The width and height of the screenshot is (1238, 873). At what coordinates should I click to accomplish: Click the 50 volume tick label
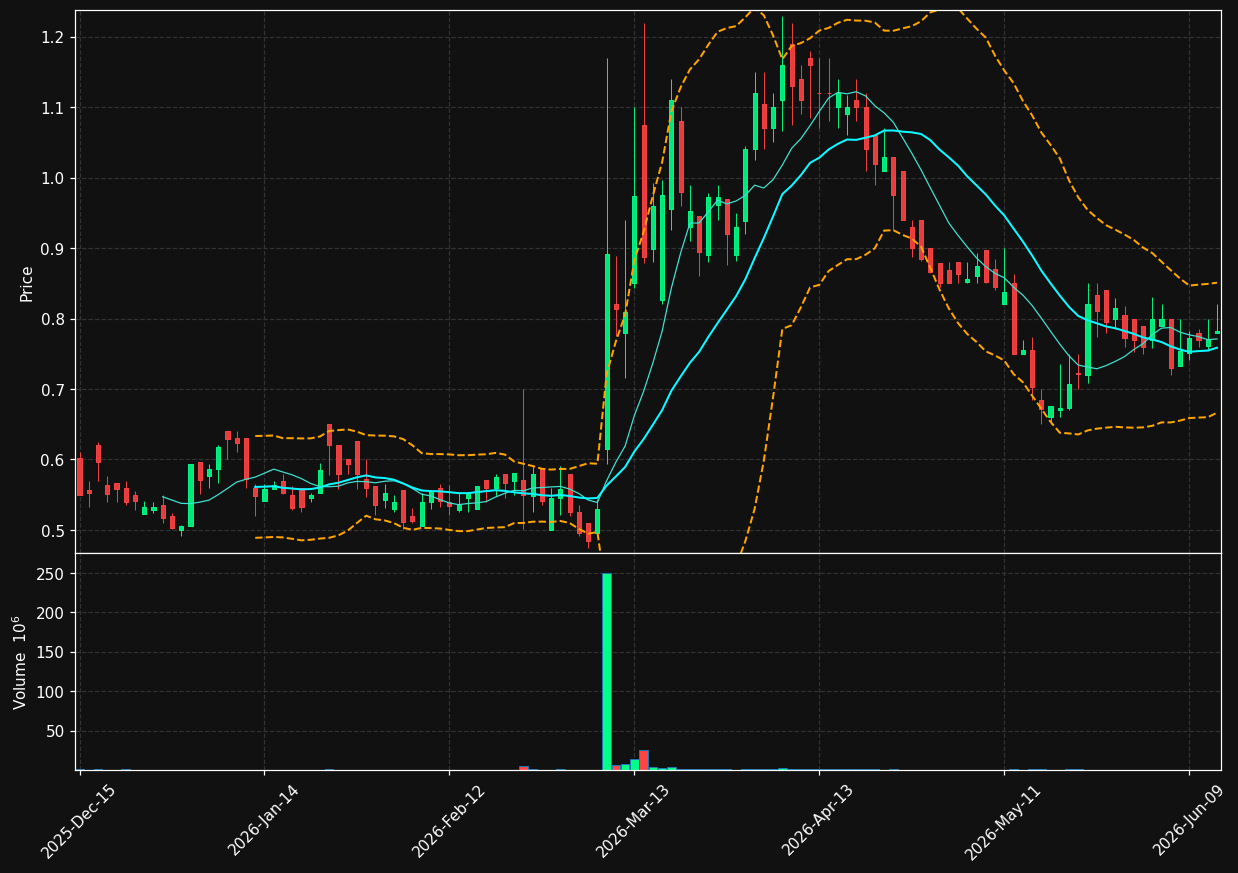point(57,732)
